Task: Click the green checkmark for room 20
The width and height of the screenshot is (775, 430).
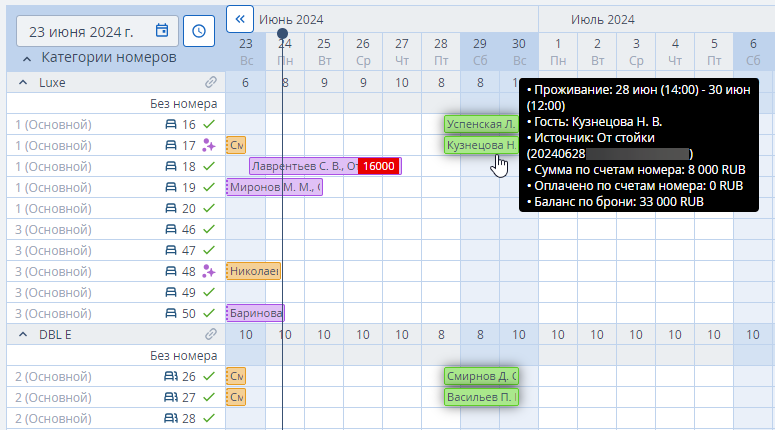Action: (209, 208)
